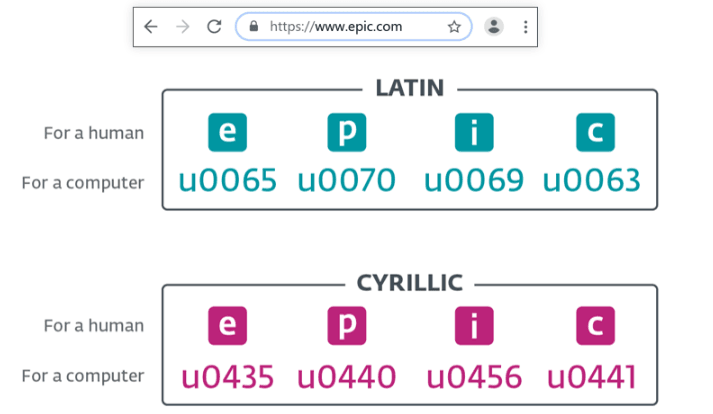The width and height of the screenshot is (713, 414).
Task: Bookmark the page with the star icon
Action: (x=454, y=27)
